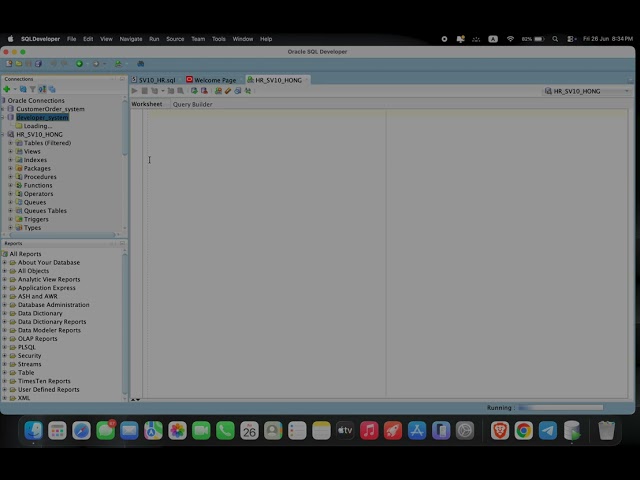Open the new connection dropdown arrow
Viewport: 640px width, 480px height.
(x=15, y=89)
